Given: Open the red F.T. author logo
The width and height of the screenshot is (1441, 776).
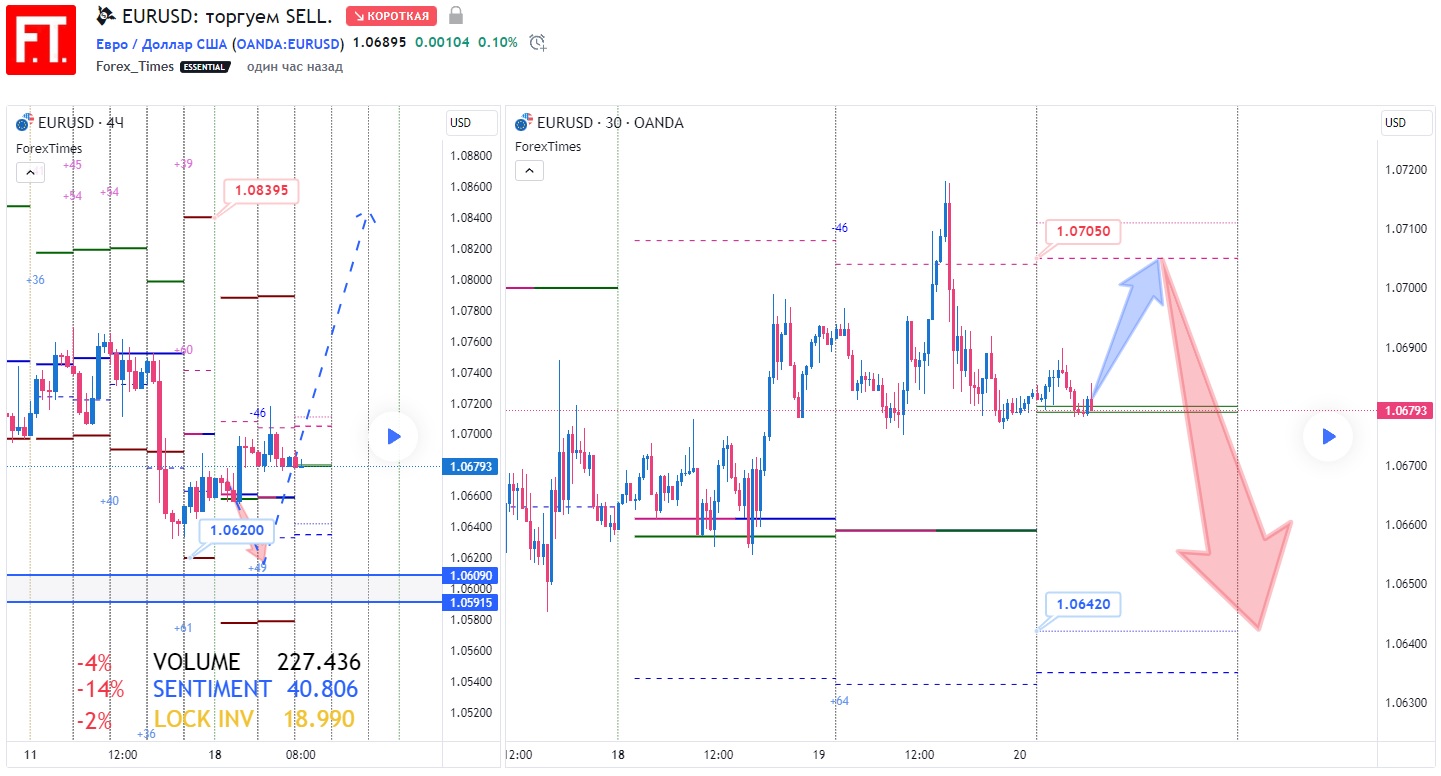Looking at the screenshot, I should pos(41,40).
